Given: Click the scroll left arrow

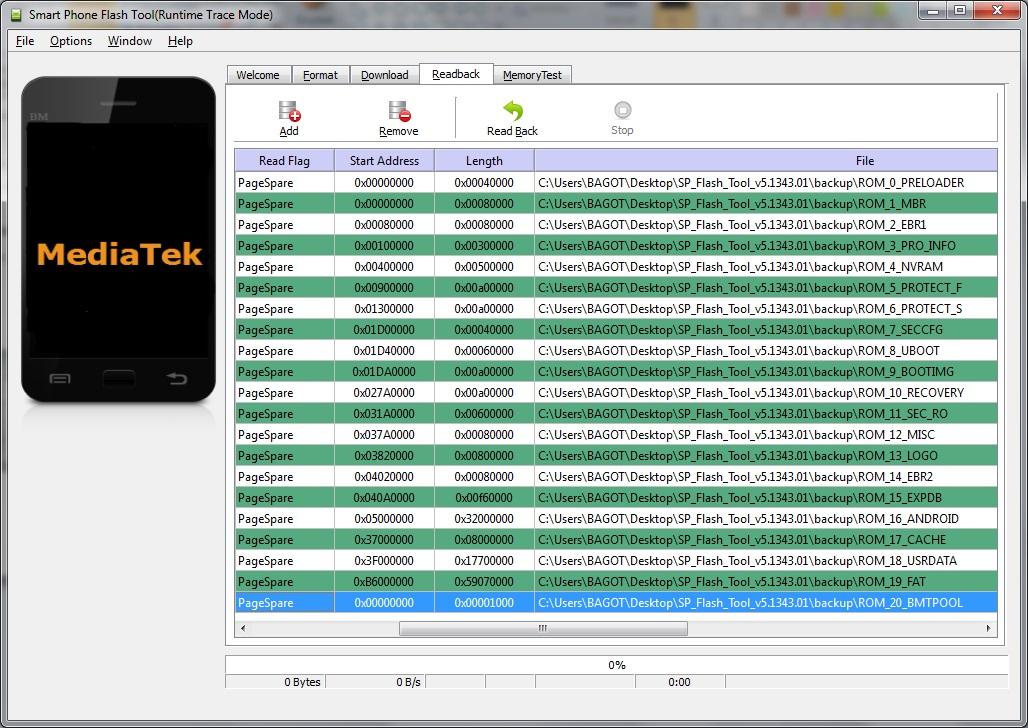Looking at the screenshot, I should click(x=243, y=628).
